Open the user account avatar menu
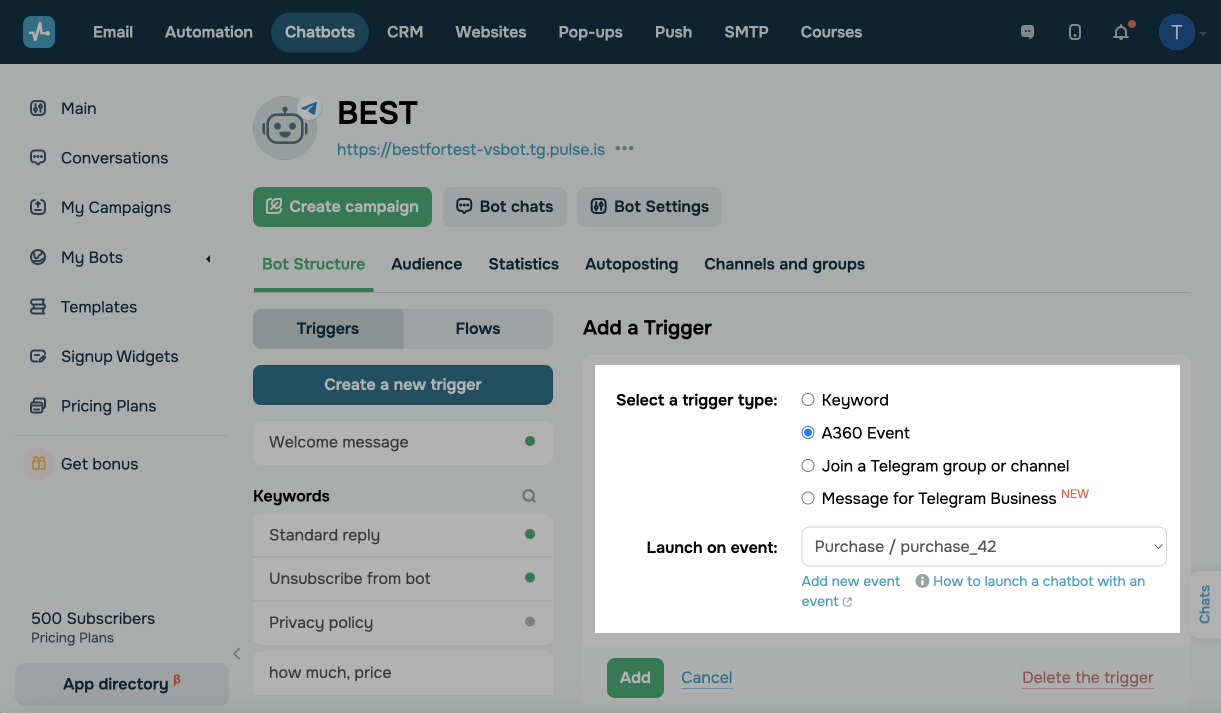The height and width of the screenshot is (713, 1221). pos(1177,32)
